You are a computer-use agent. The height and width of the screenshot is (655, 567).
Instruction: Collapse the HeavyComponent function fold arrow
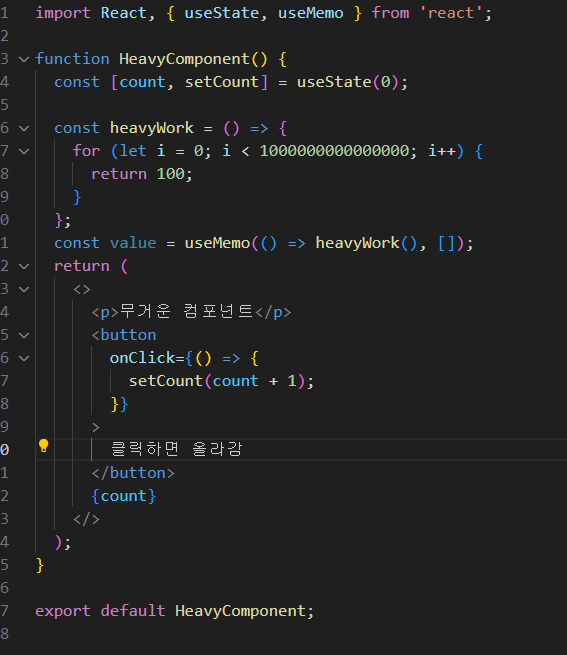coord(24,59)
